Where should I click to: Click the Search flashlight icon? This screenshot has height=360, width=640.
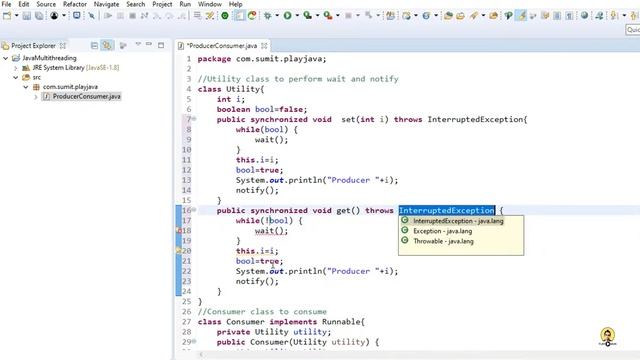click(473, 16)
